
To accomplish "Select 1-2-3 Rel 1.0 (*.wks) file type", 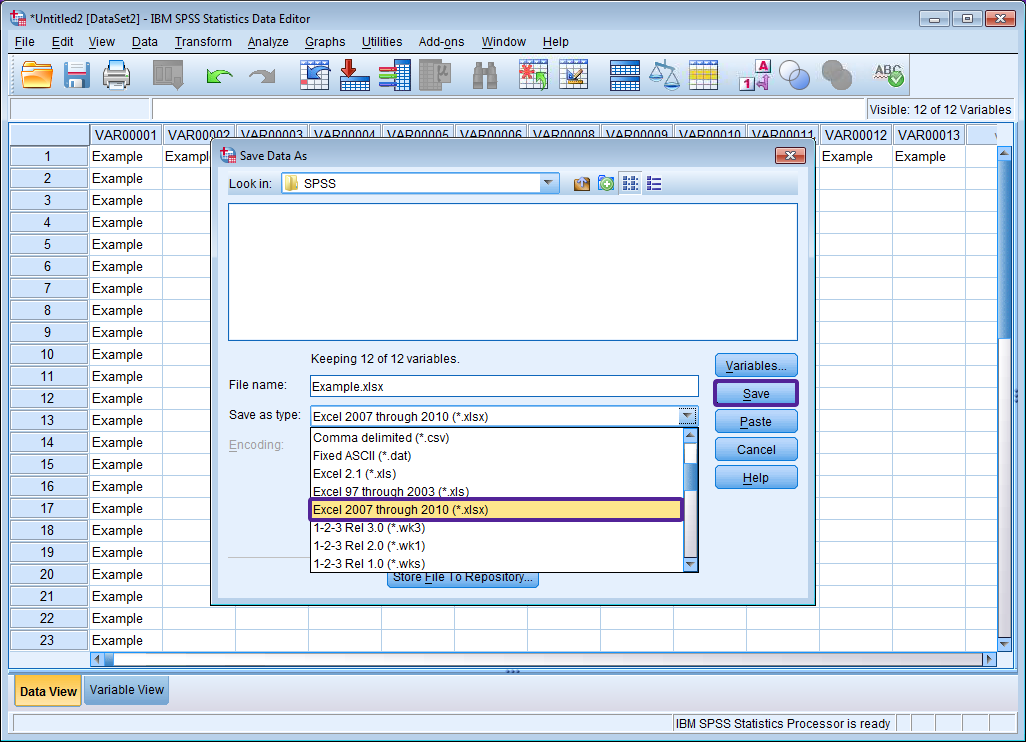I will coord(496,563).
